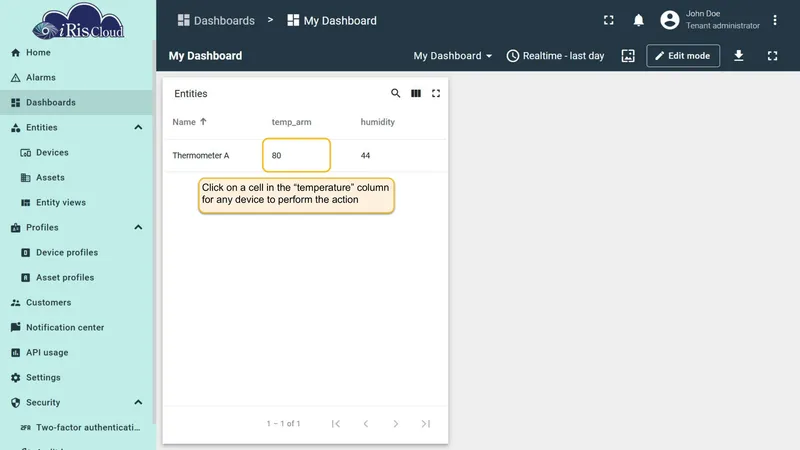Search in the Entities widget

click(x=395, y=93)
